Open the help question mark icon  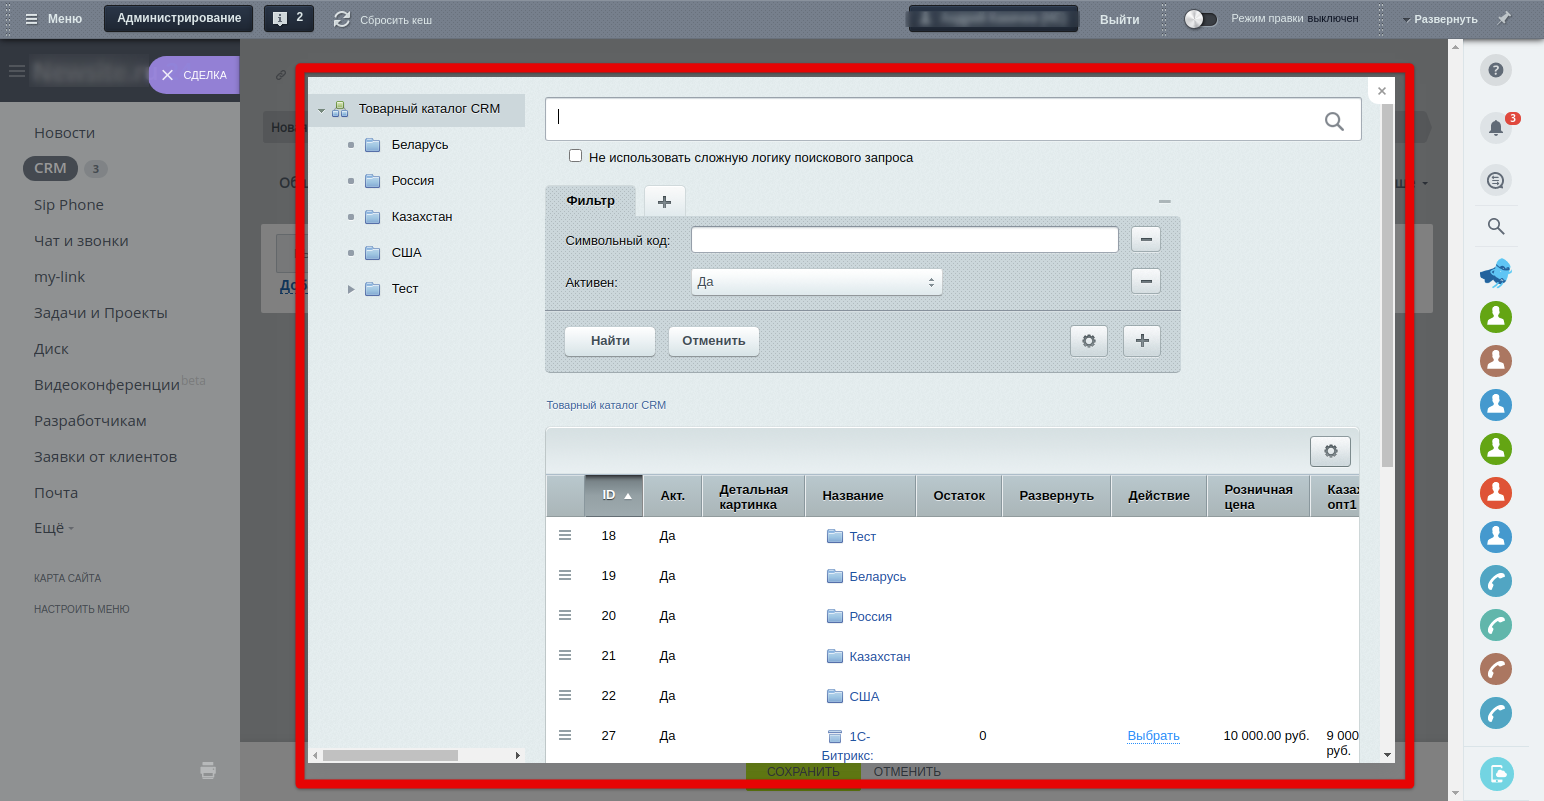click(1495, 70)
